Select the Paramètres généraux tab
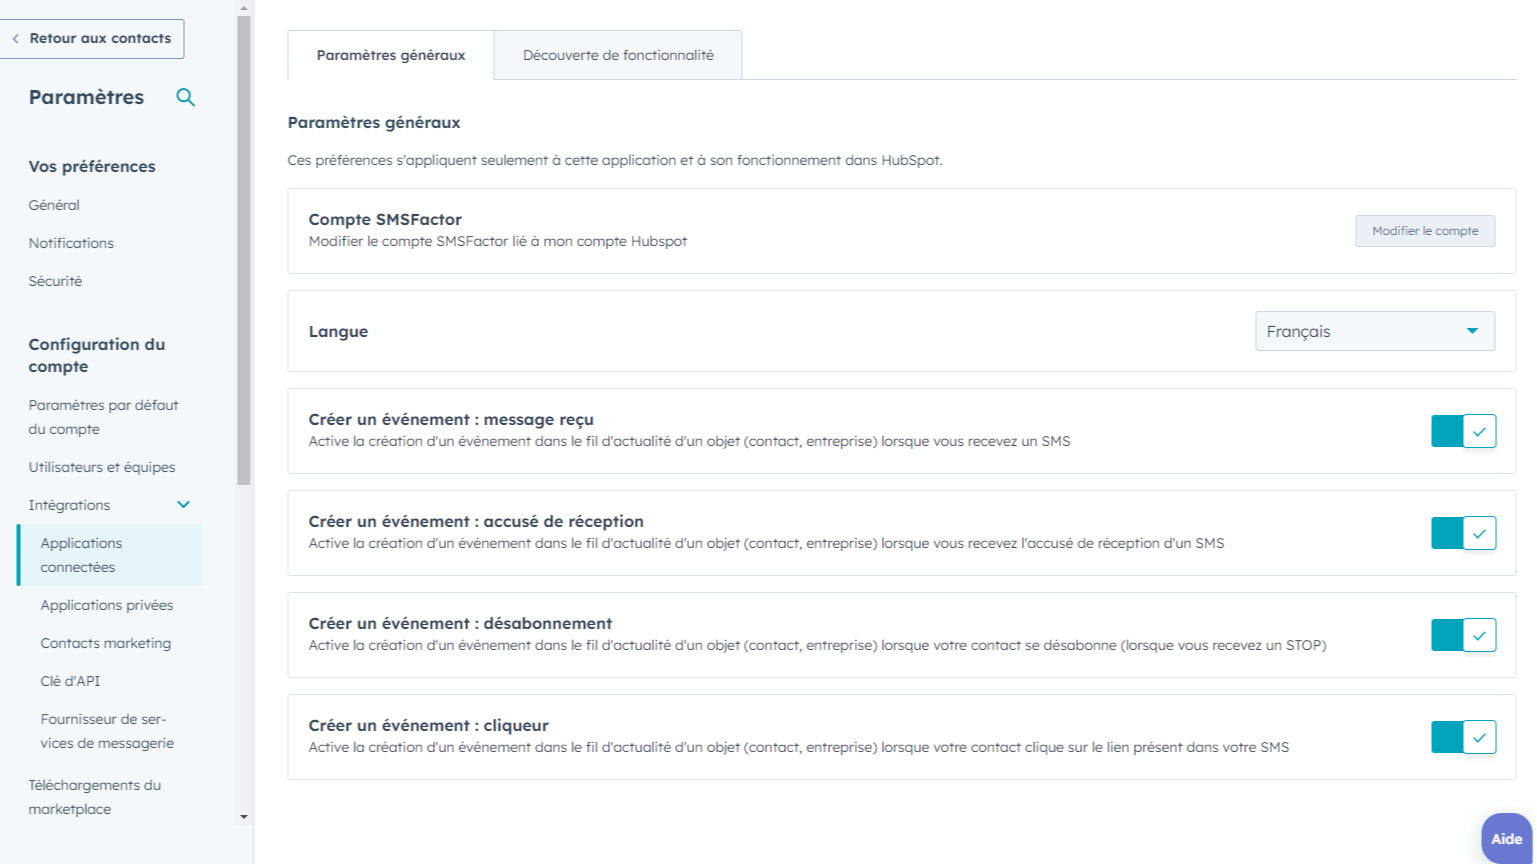This screenshot has width=1537, height=864. [391, 55]
